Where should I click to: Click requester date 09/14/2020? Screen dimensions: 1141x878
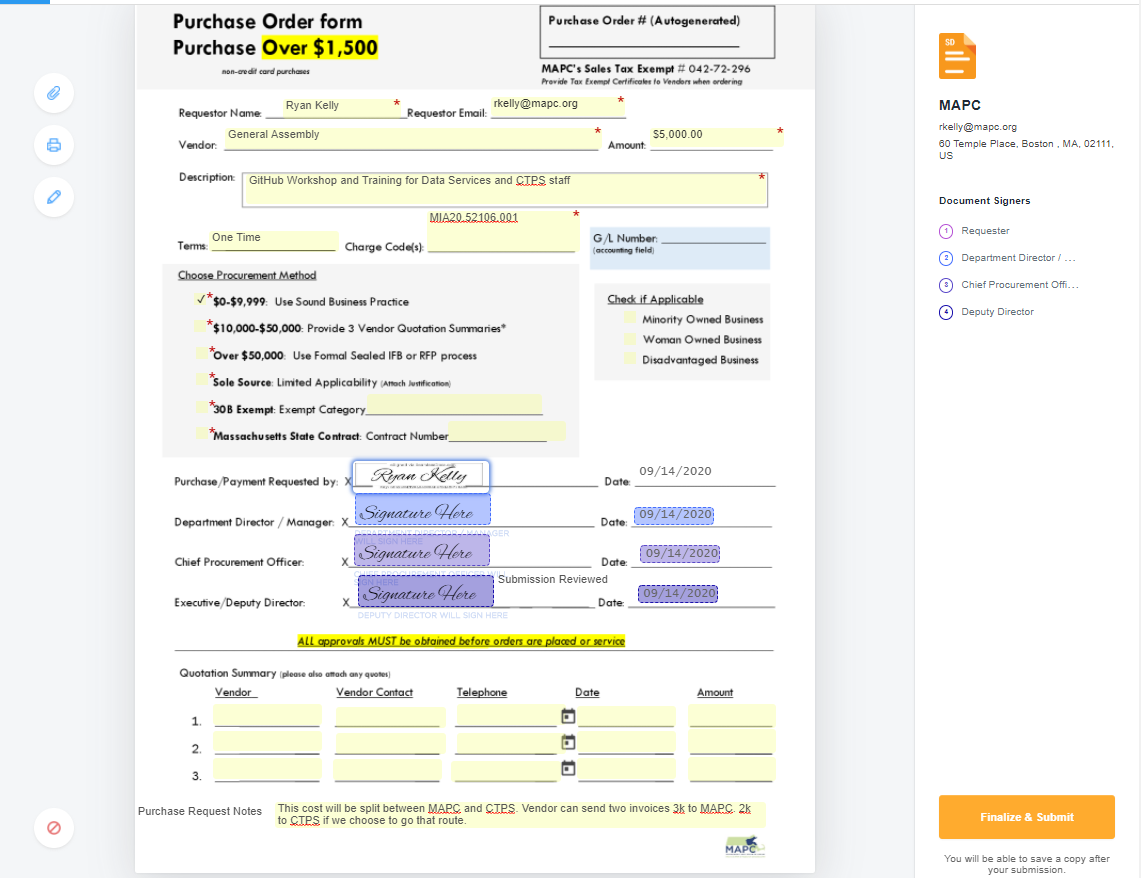(x=675, y=471)
